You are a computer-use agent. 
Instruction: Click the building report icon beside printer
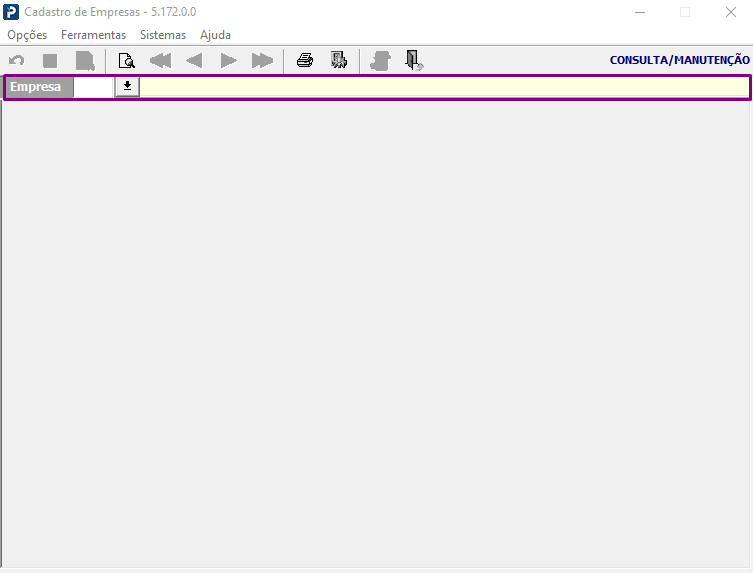(339, 61)
